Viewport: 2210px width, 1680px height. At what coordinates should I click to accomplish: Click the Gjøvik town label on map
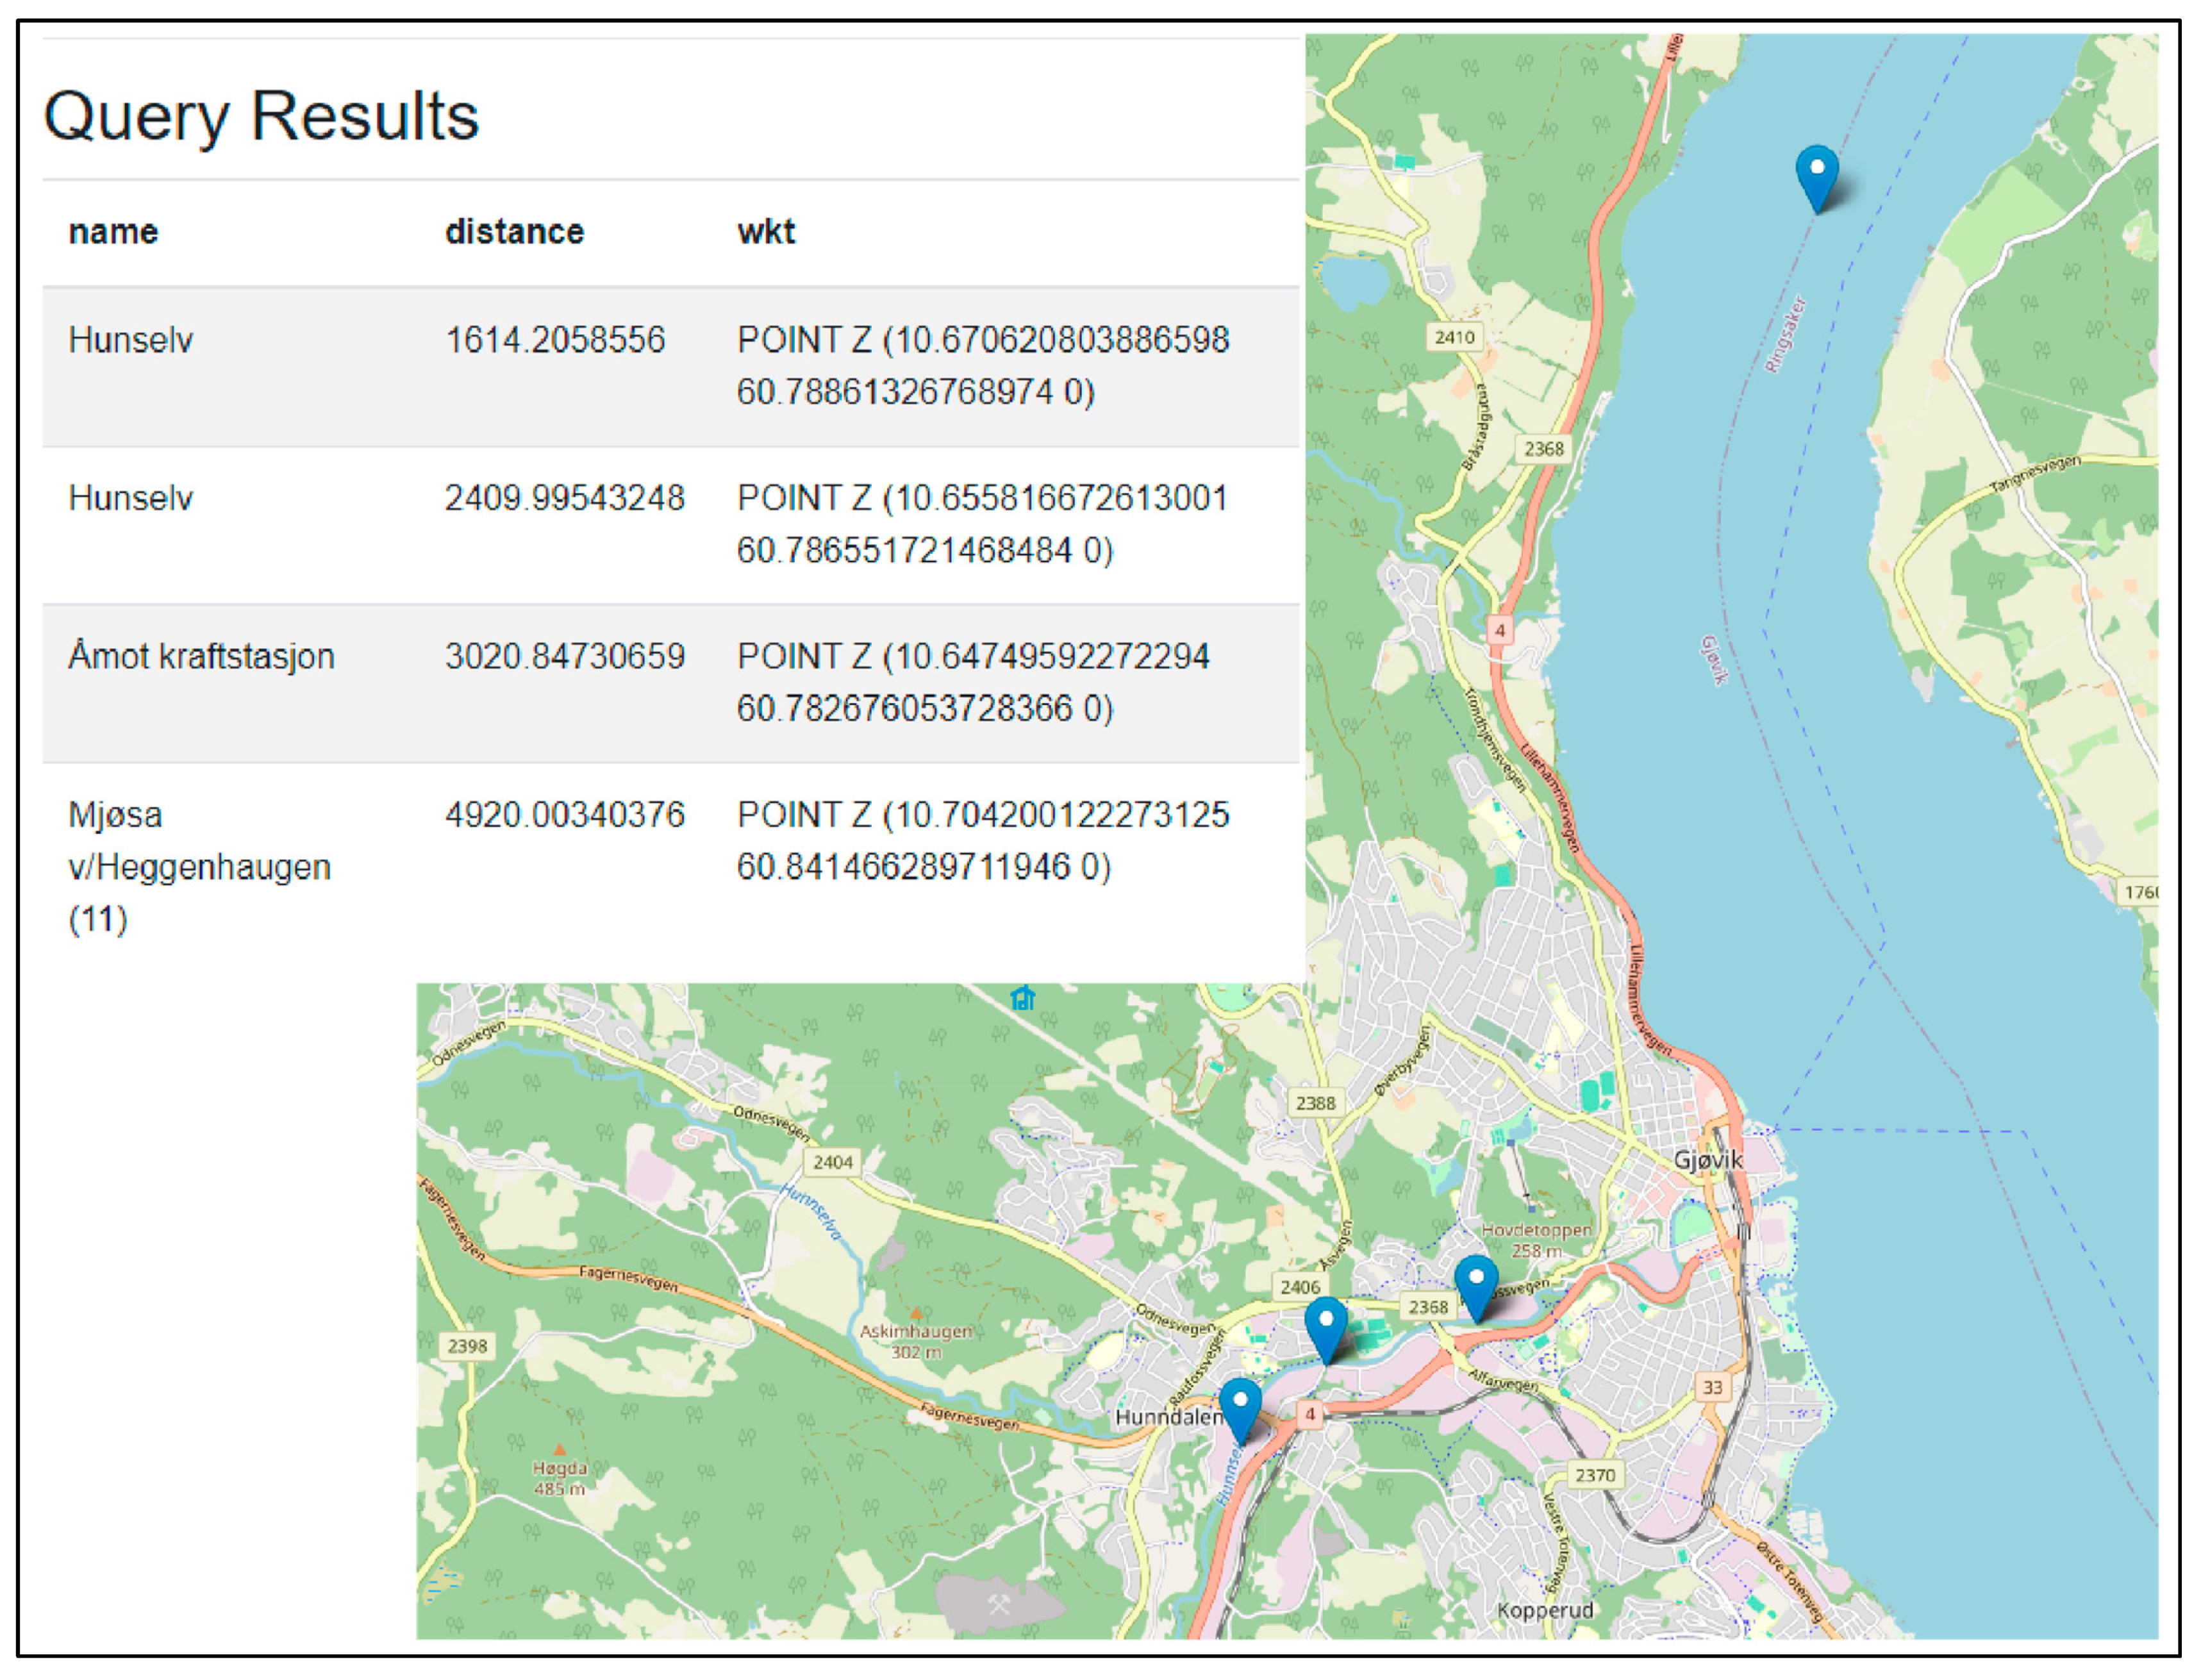coord(1708,1160)
